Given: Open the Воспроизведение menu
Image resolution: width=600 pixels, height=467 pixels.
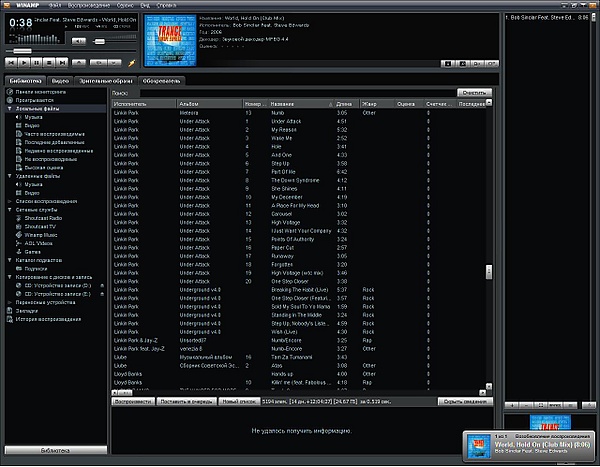Looking at the screenshot, I should 90,4.
